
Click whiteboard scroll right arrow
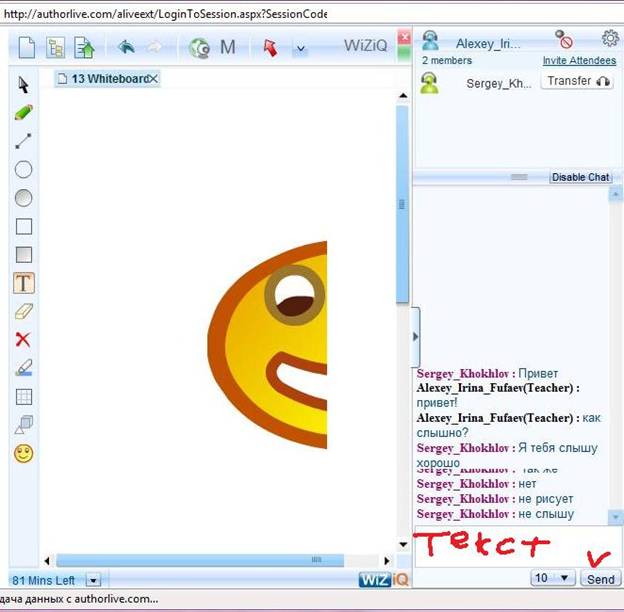point(386,561)
